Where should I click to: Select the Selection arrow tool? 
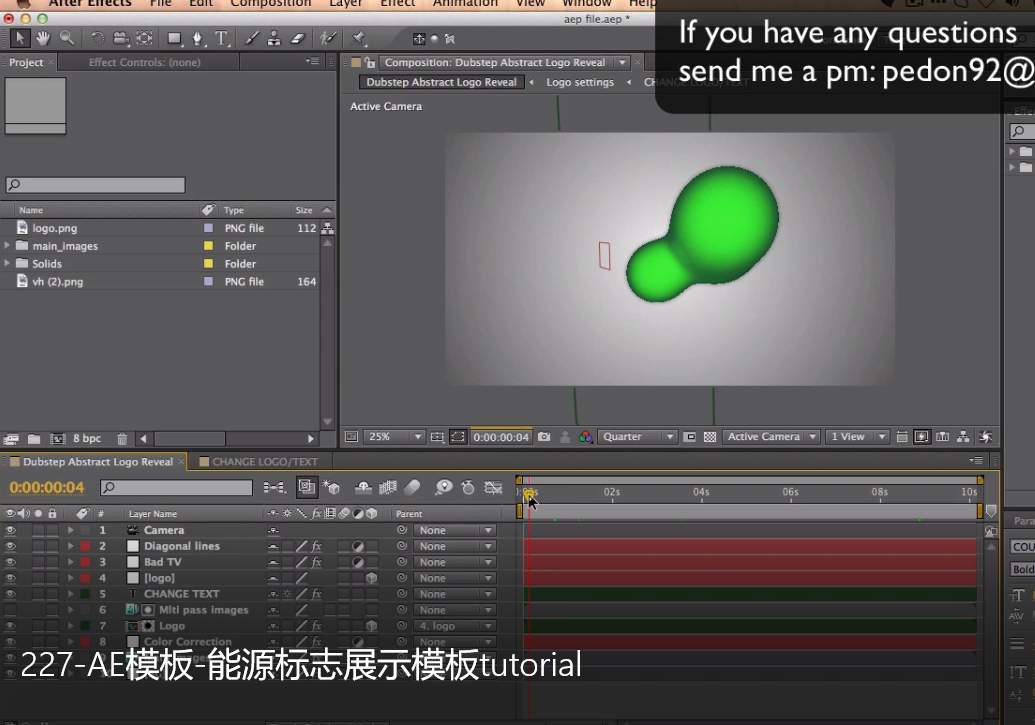pyautogui.click(x=20, y=38)
